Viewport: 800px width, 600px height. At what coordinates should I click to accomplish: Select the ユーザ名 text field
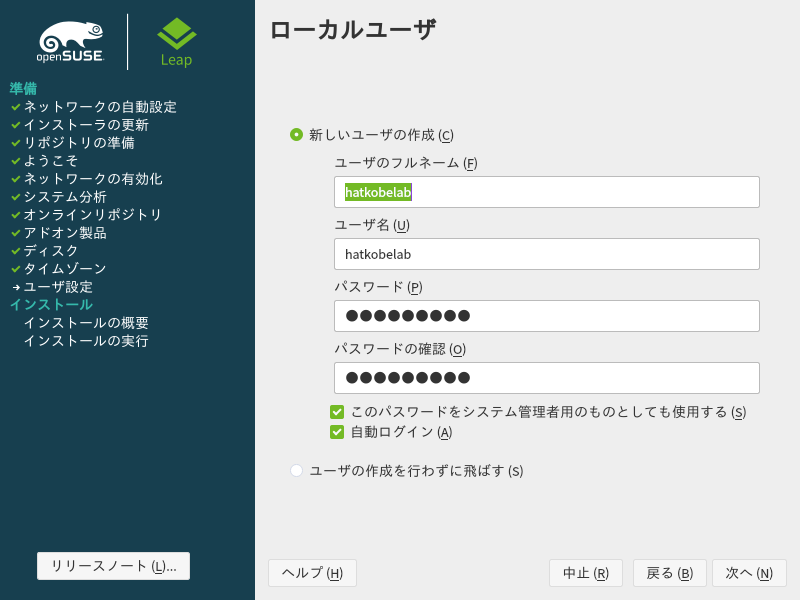(x=547, y=254)
